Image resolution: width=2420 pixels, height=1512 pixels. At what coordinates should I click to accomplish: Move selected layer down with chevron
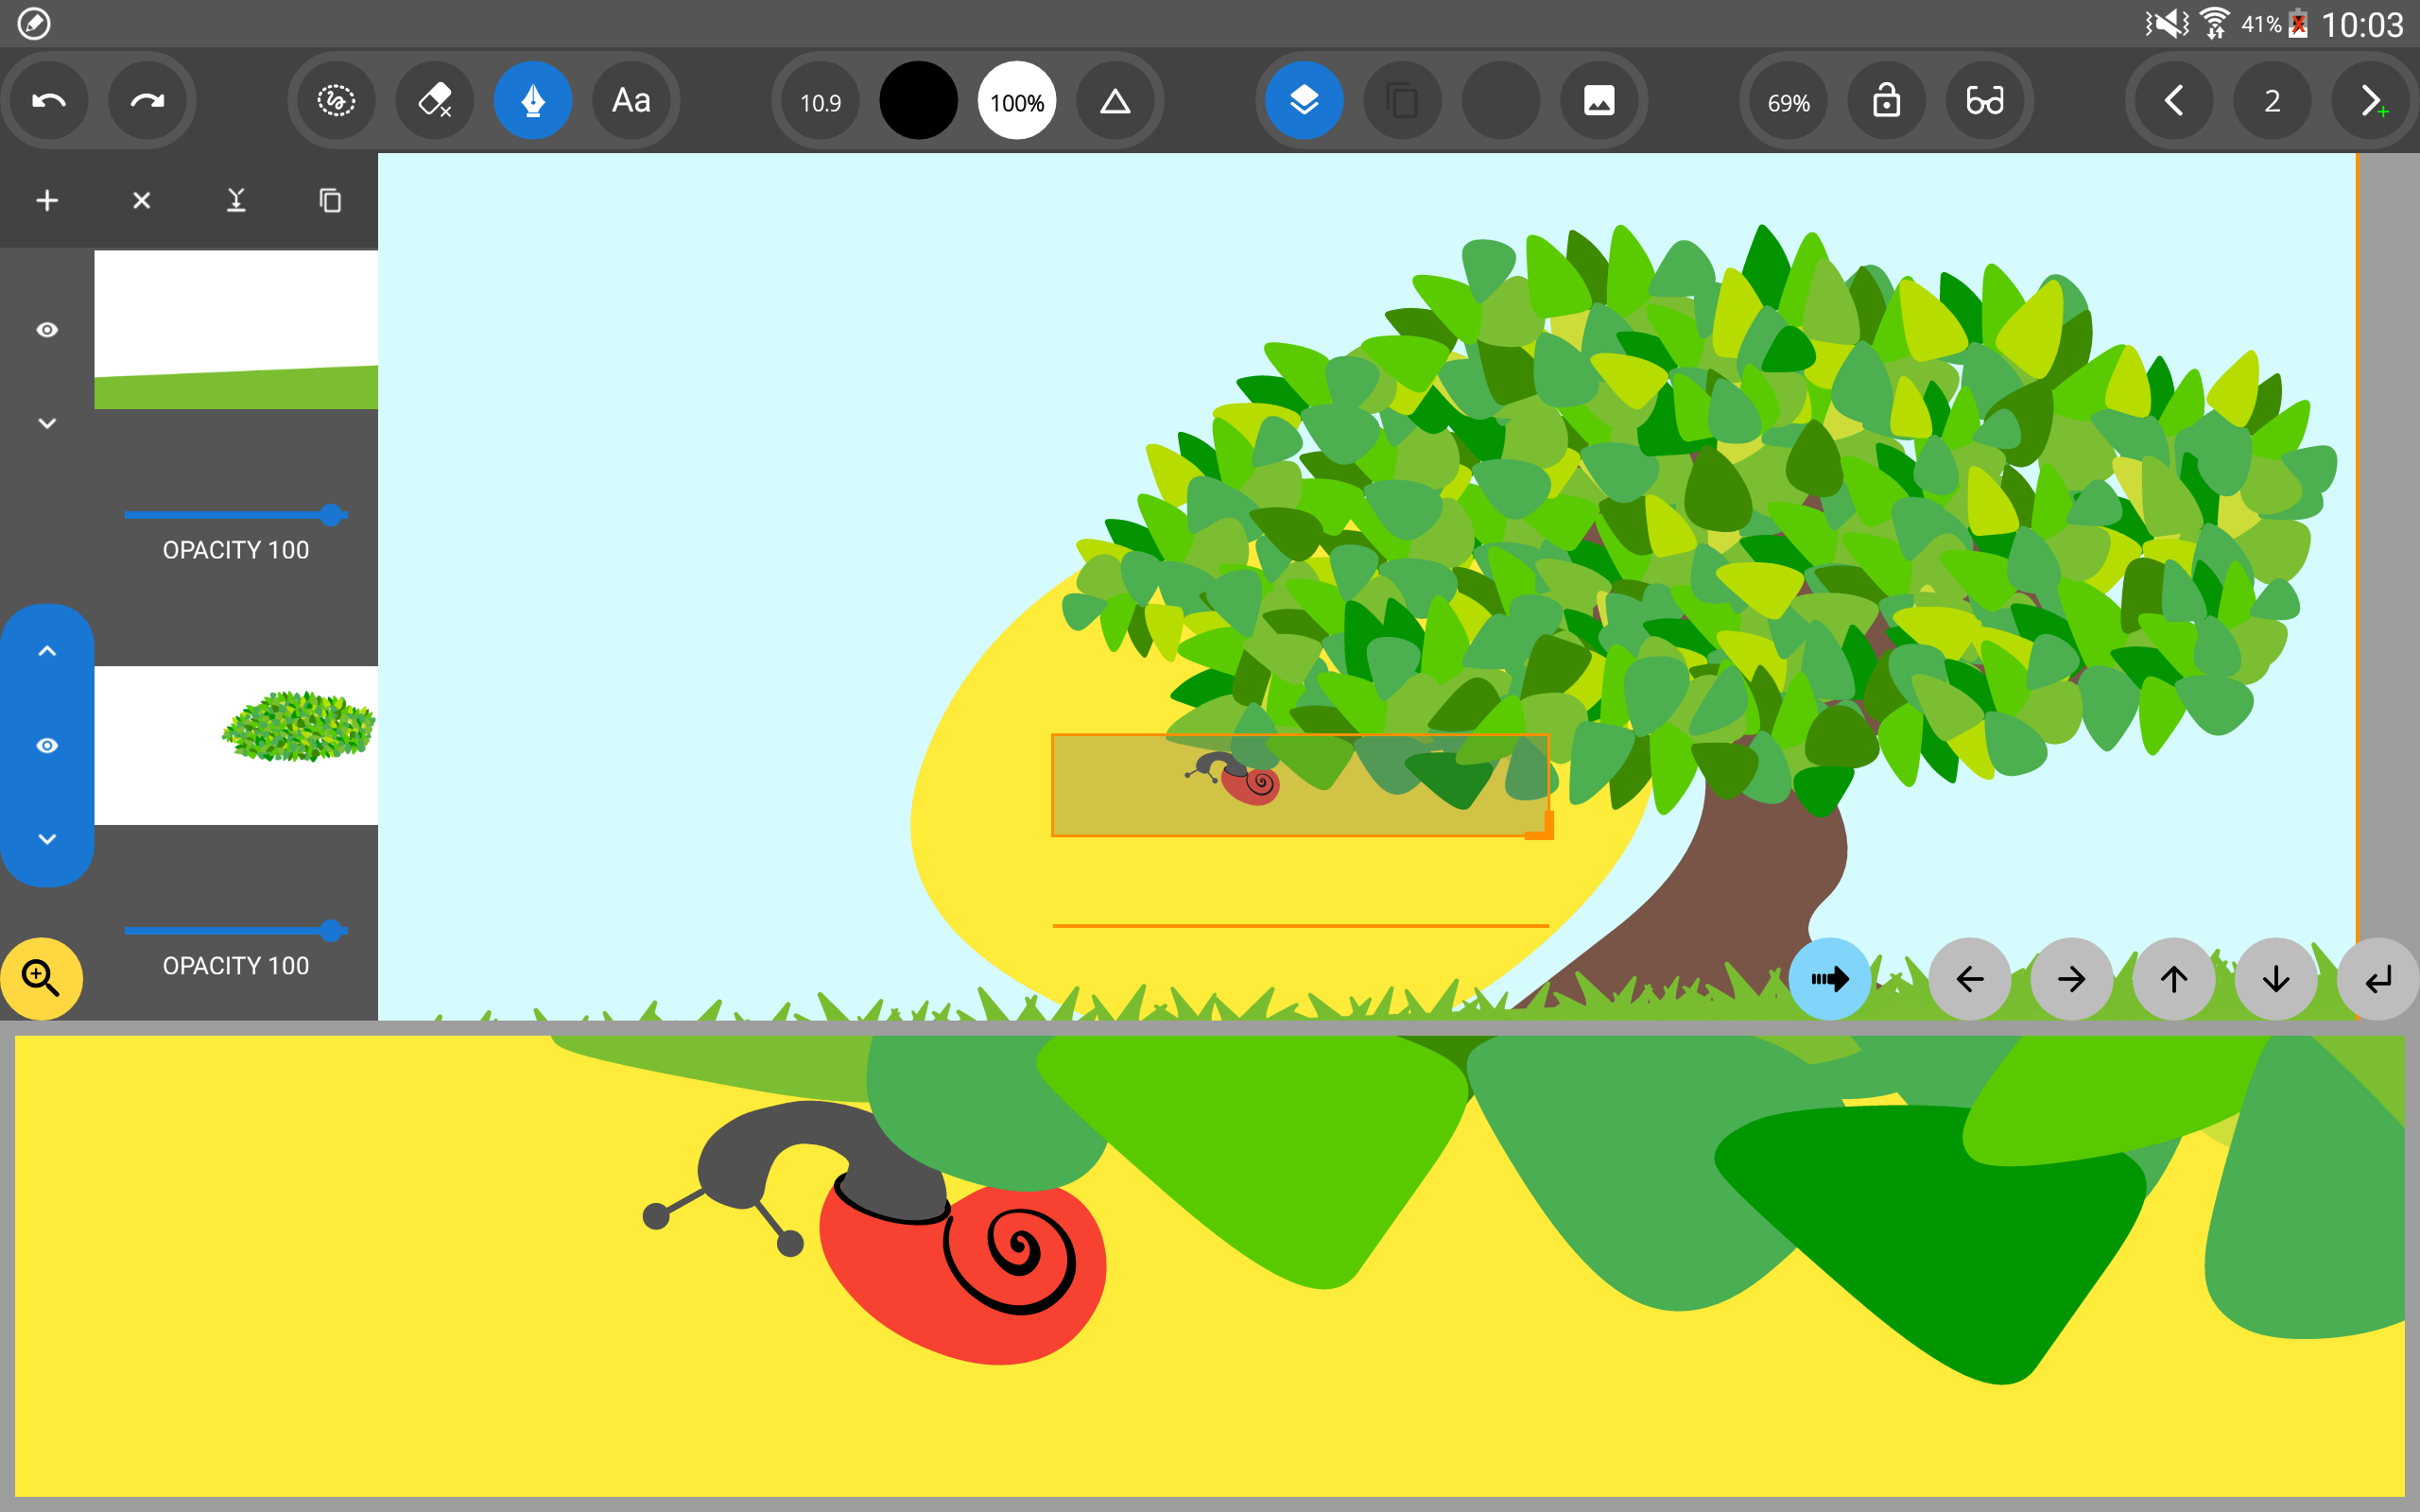pos(47,839)
